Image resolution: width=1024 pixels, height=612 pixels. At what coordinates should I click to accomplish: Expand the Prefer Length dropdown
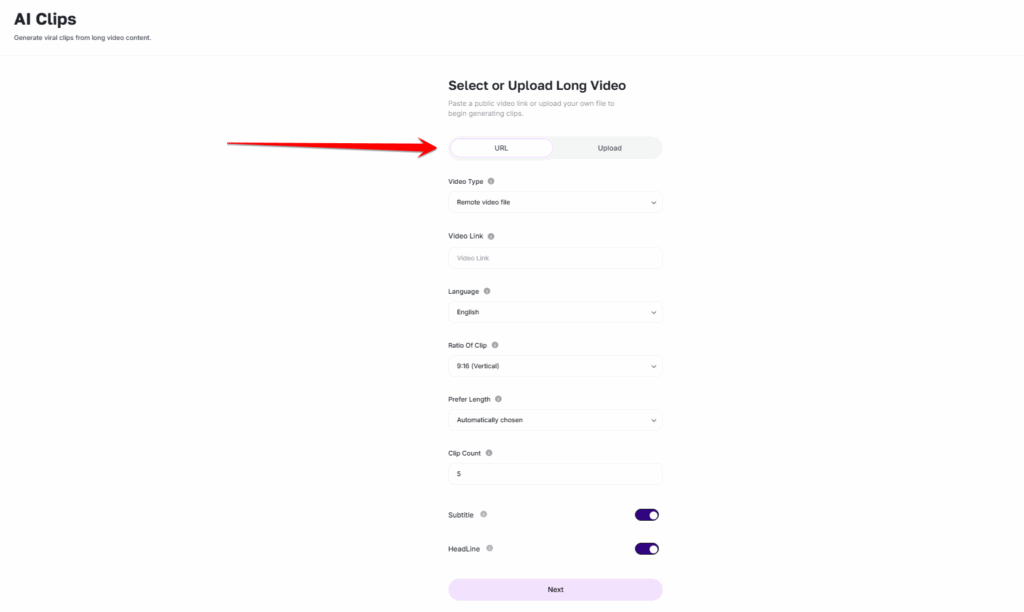click(x=555, y=420)
